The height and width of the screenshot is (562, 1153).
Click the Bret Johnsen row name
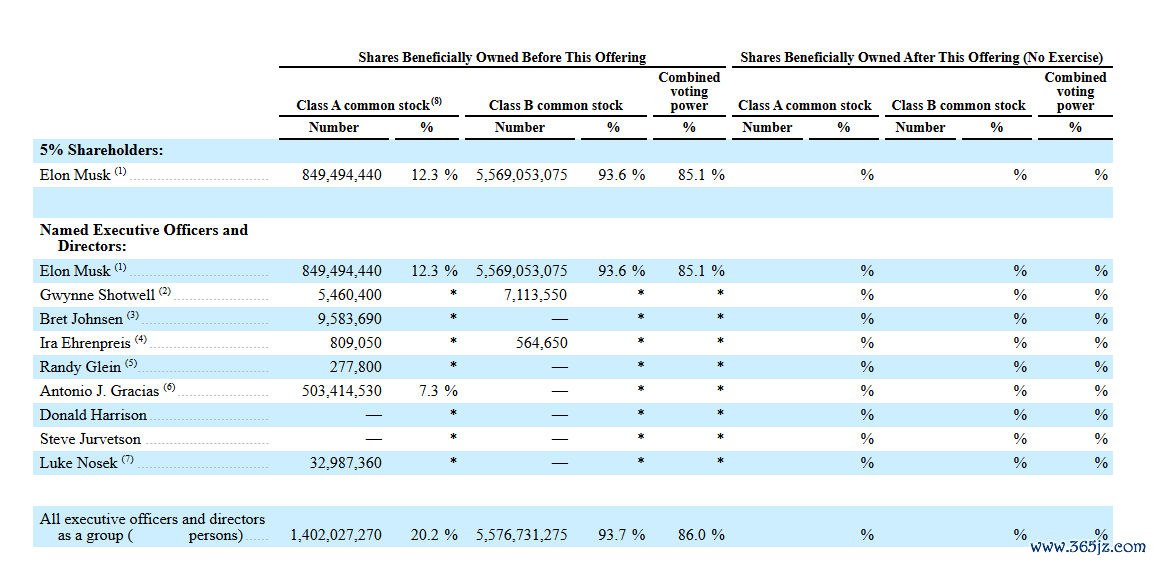click(x=89, y=319)
